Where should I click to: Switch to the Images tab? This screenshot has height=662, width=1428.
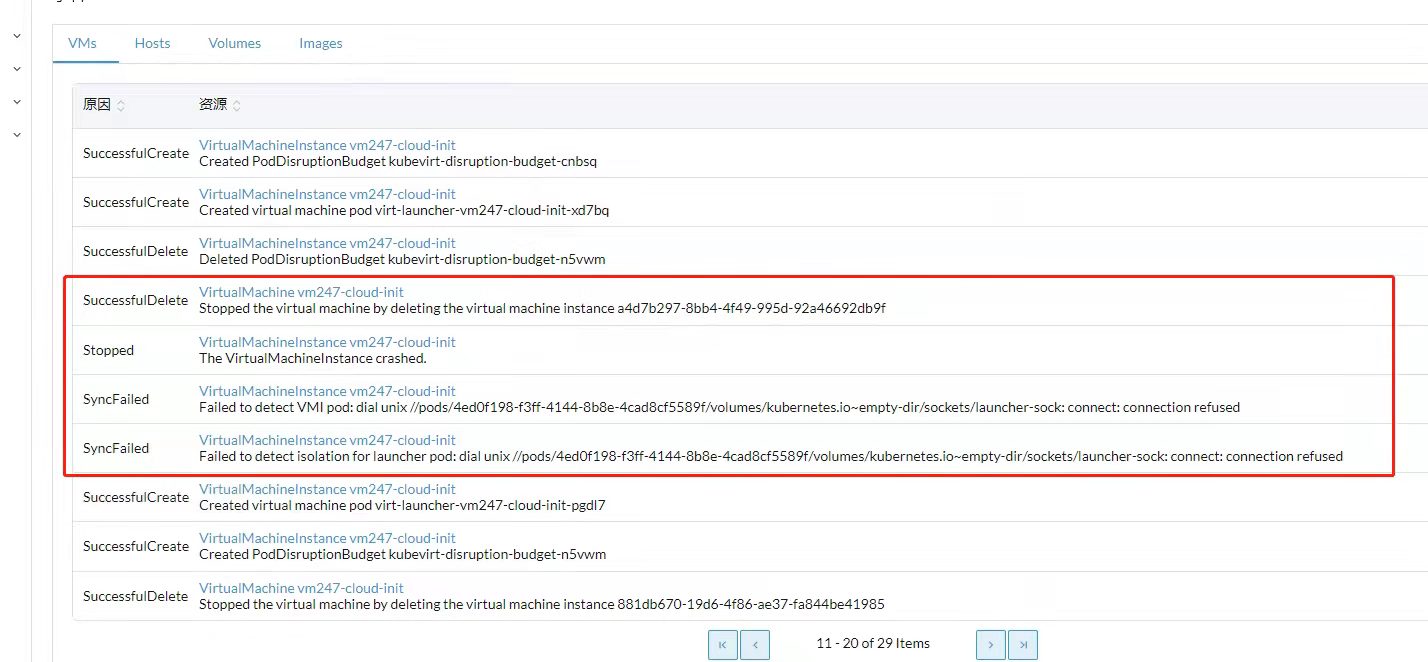(320, 43)
